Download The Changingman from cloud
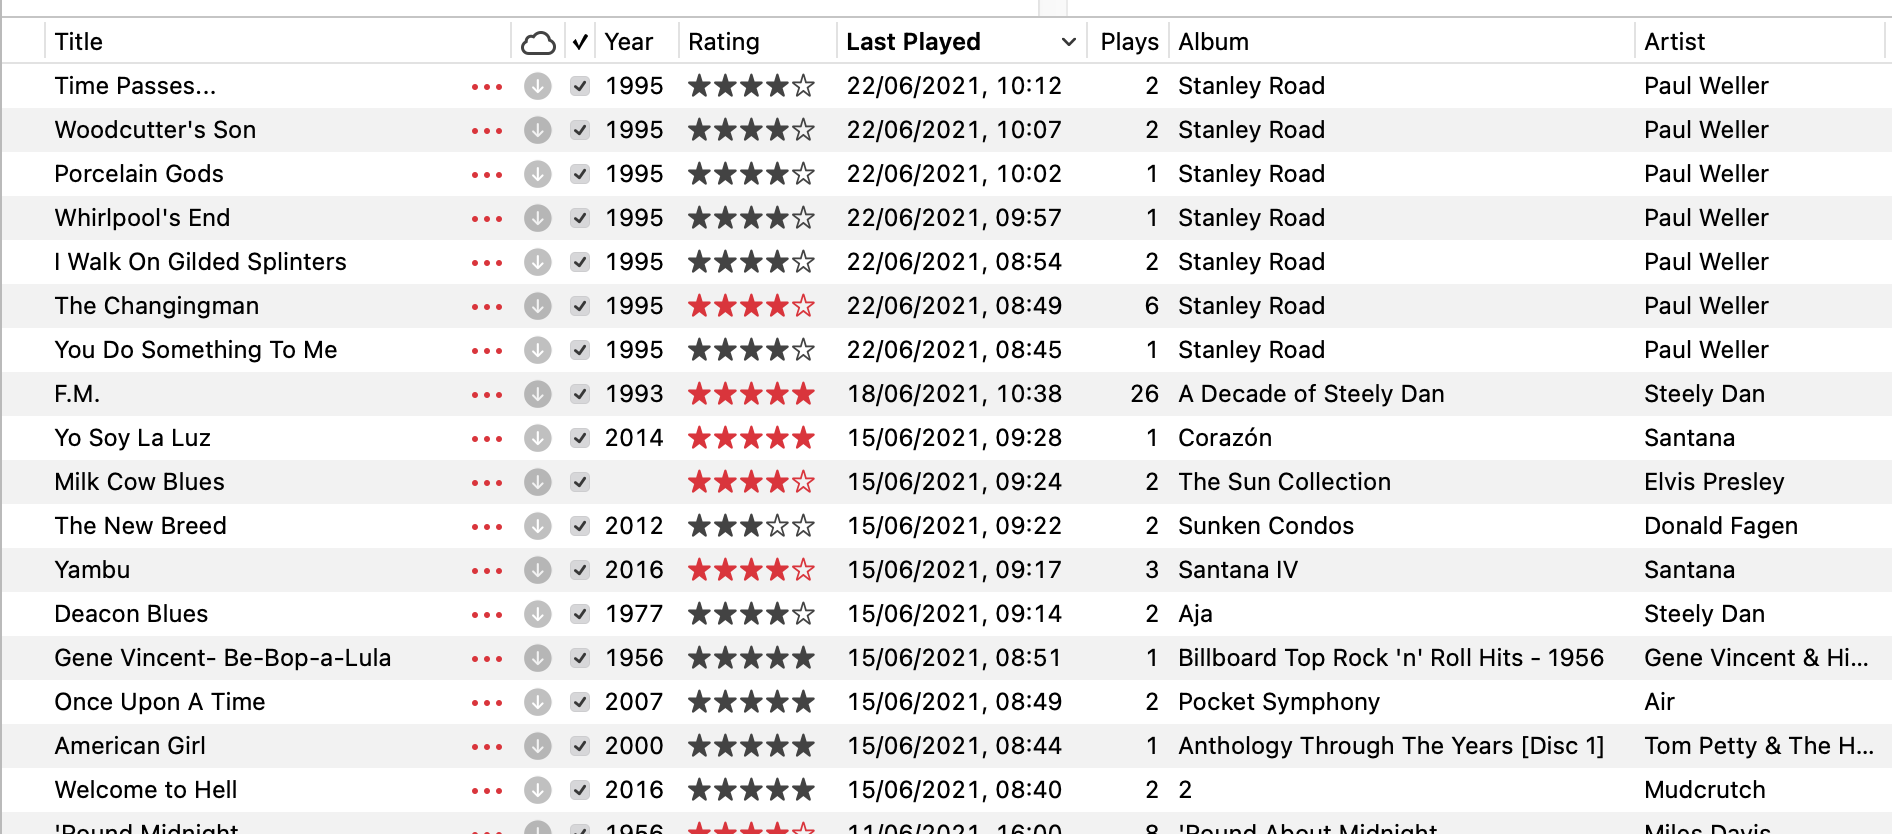Image resolution: width=1892 pixels, height=834 pixels. [538, 306]
